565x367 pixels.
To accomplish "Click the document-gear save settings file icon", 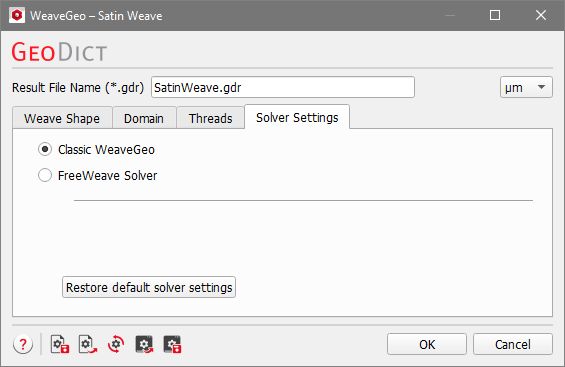I will tap(59, 344).
